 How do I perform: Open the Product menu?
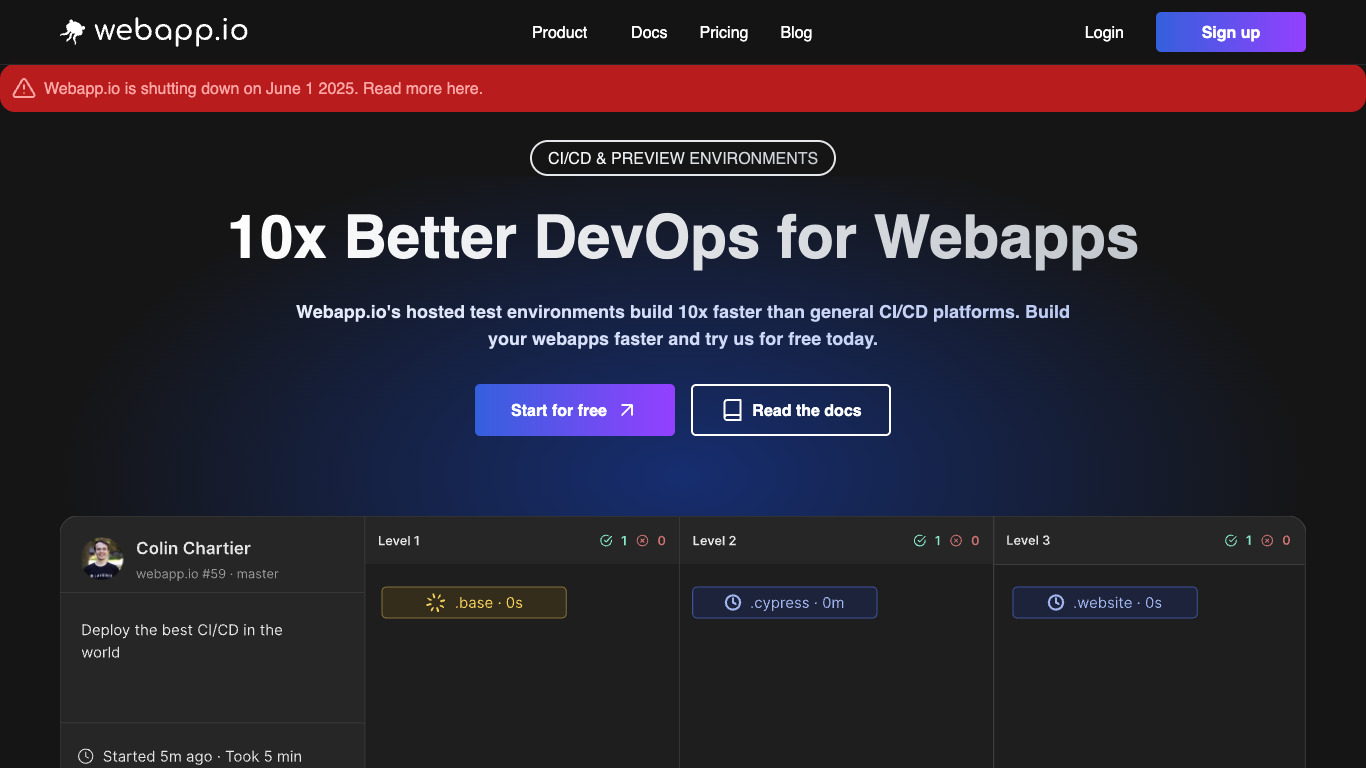click(x=559, y=33)
